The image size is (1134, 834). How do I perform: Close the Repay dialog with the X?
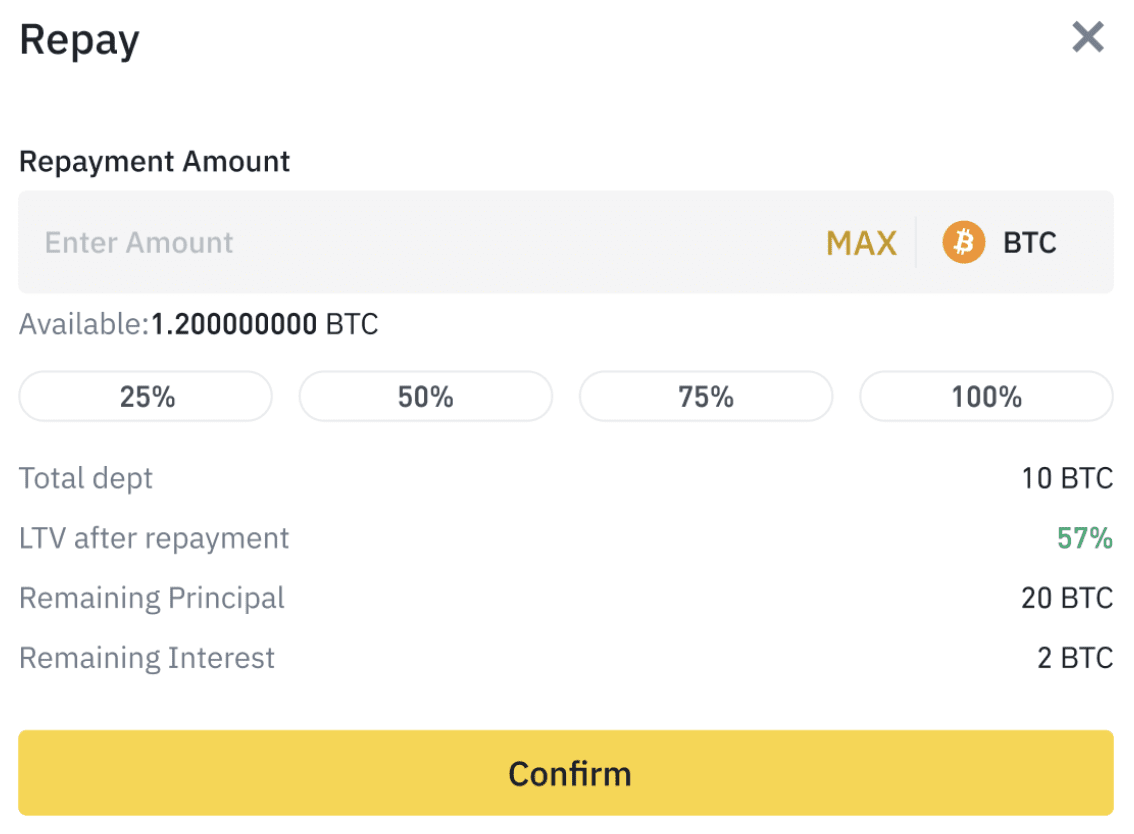point(1088,37)
